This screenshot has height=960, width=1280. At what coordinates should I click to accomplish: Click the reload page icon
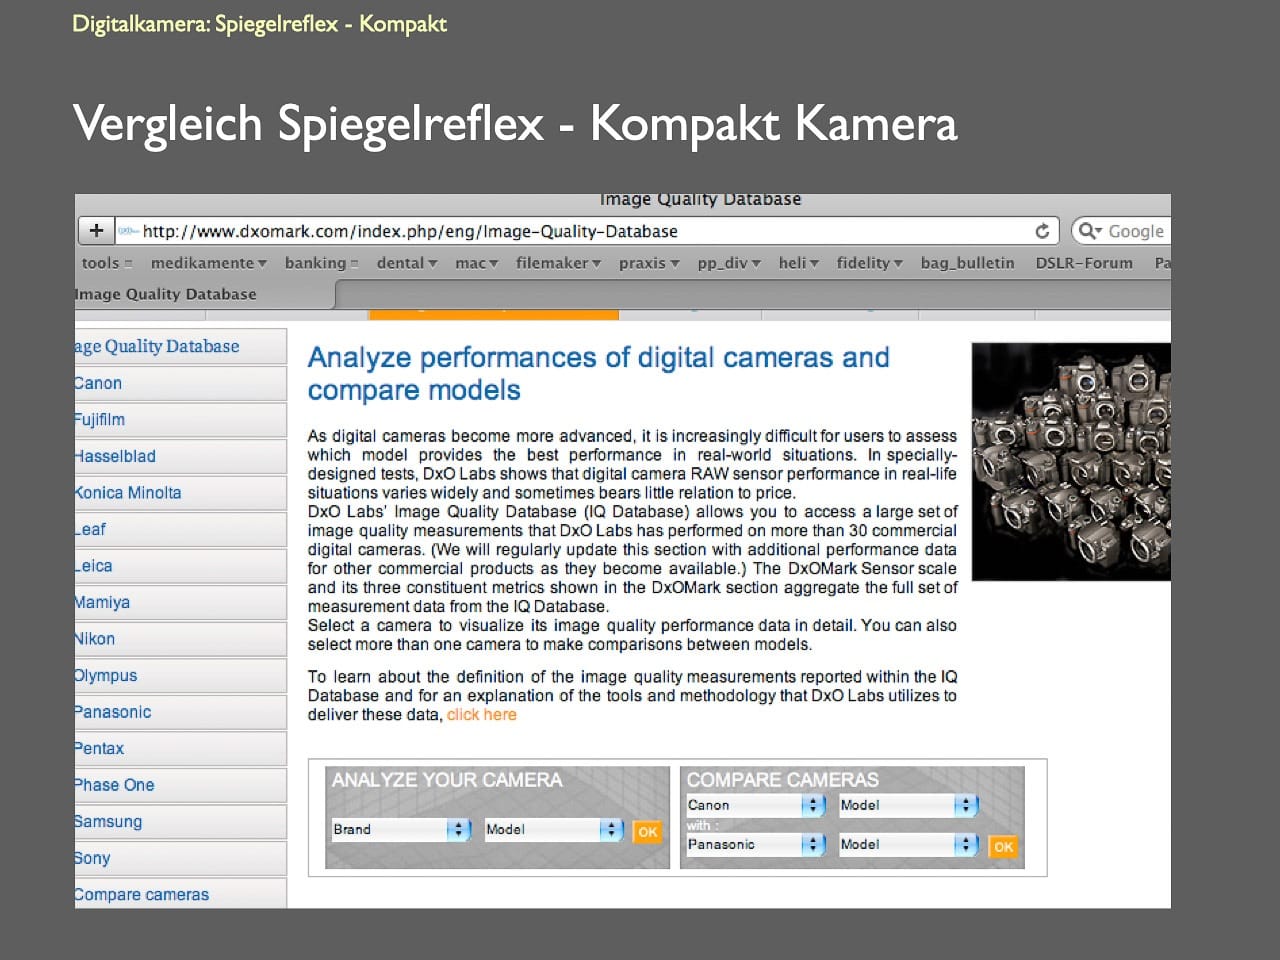tap(1042, 231)
